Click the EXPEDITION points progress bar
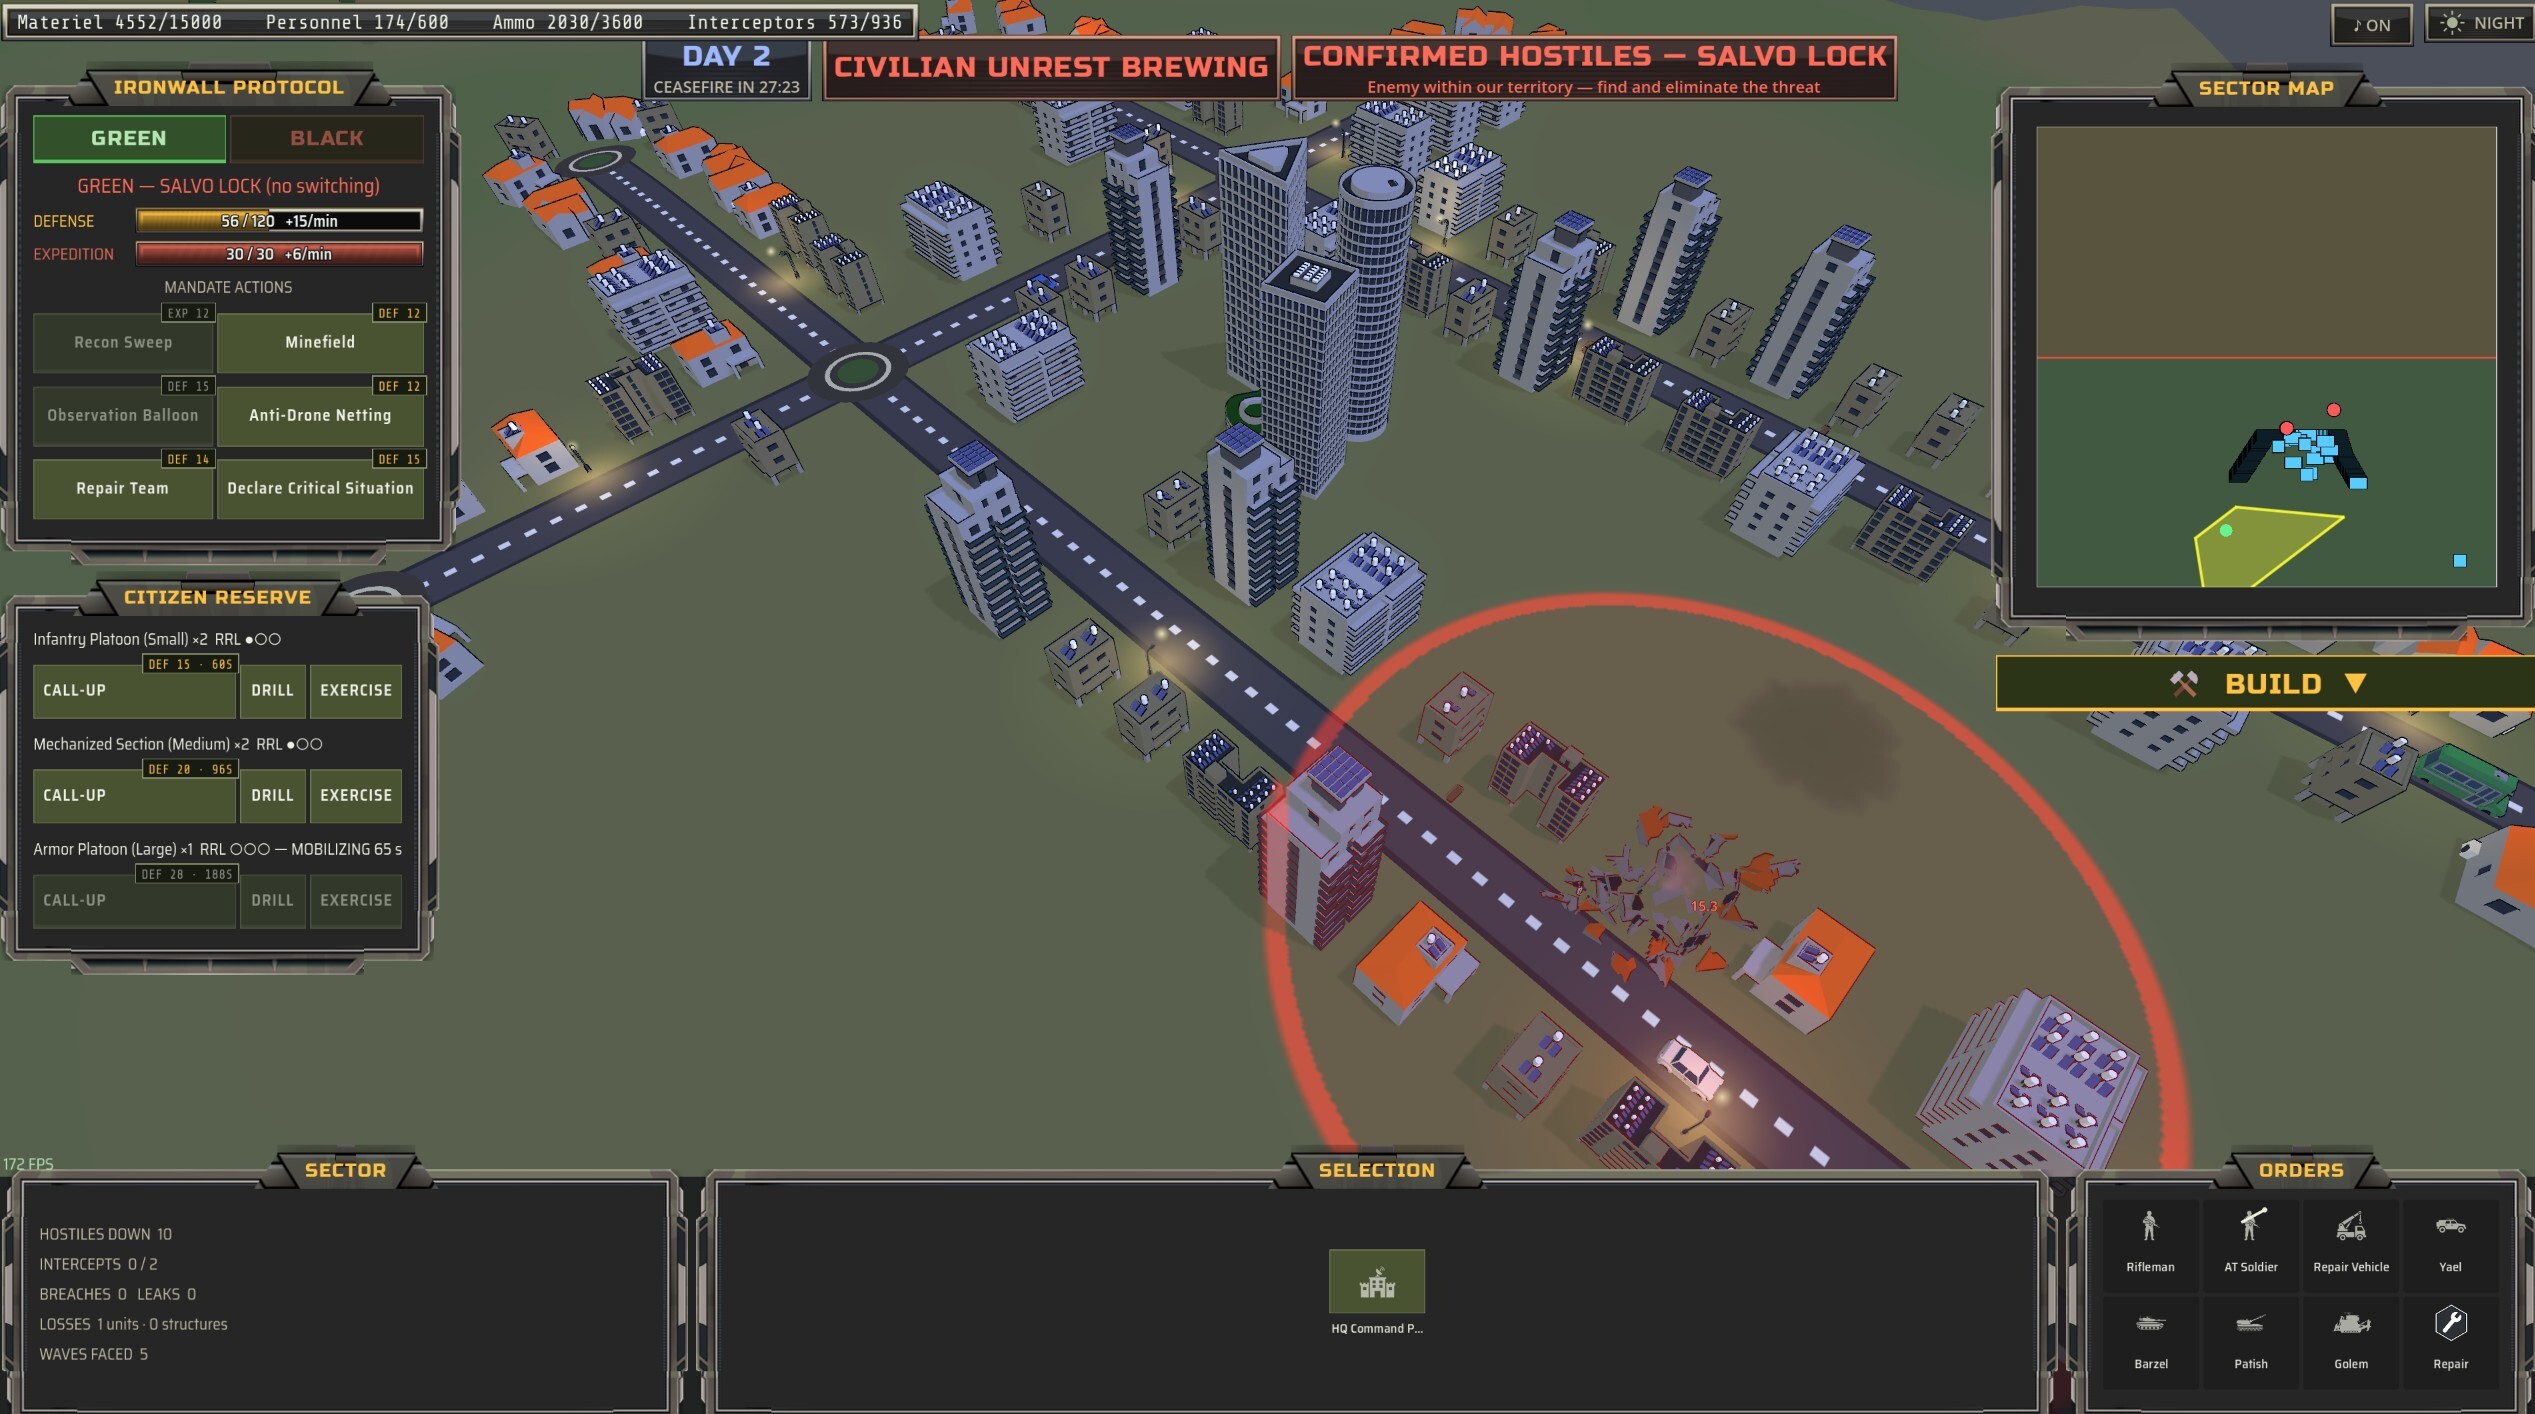Image resolution: width=2535 pixels, height=1414 pixels. point(279,254)
